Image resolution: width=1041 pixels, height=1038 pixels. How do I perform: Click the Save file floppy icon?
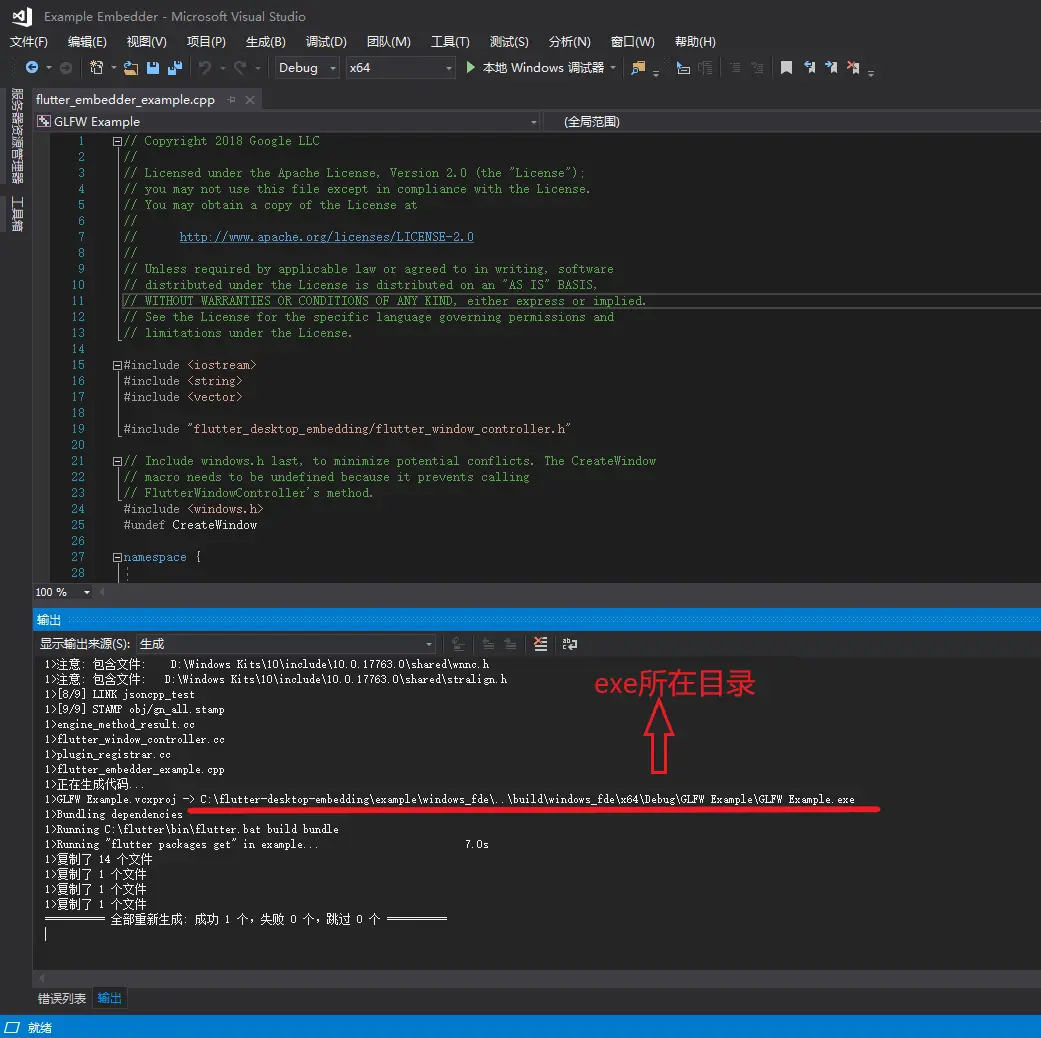[x=153, y=67]
